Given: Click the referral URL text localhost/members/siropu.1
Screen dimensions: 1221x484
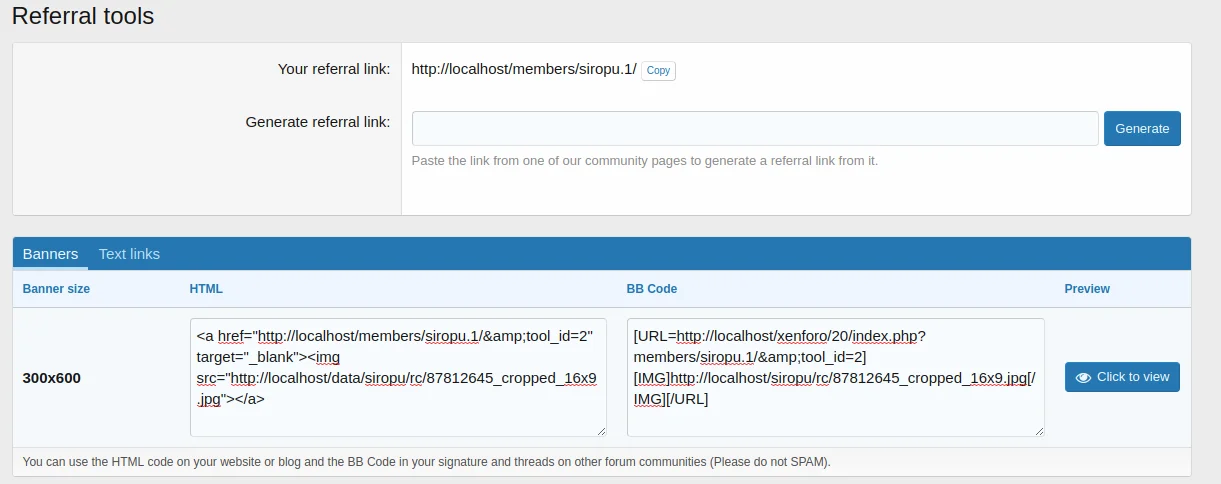Looking at the screenshot, I should pos(524,69).
